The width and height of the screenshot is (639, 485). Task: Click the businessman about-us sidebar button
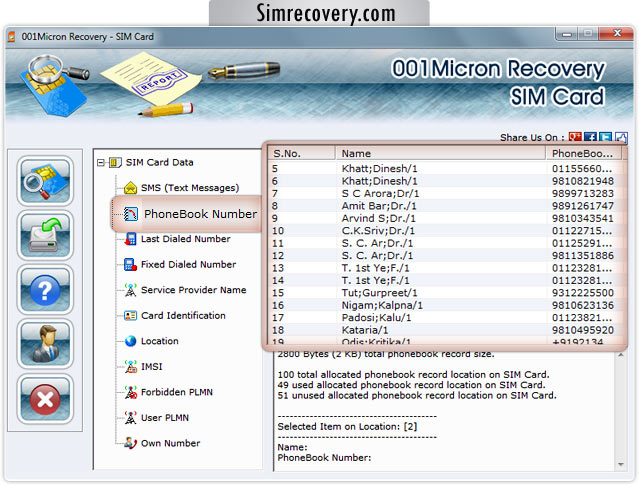point(45,344)
